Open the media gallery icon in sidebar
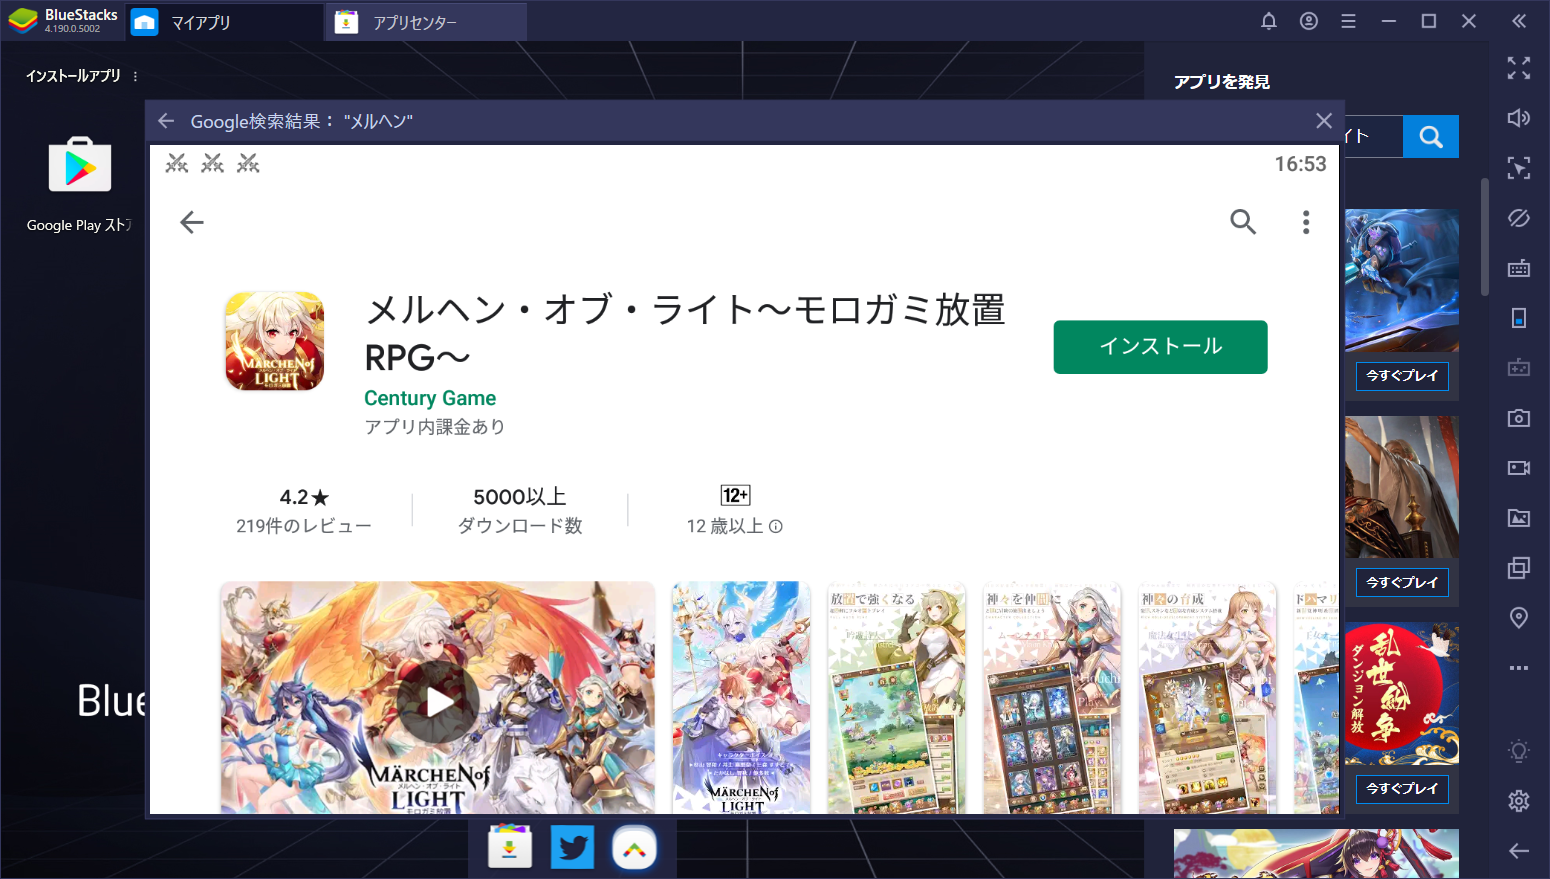Screen dimensions: 1550x879 click(x=1519, y=518)
